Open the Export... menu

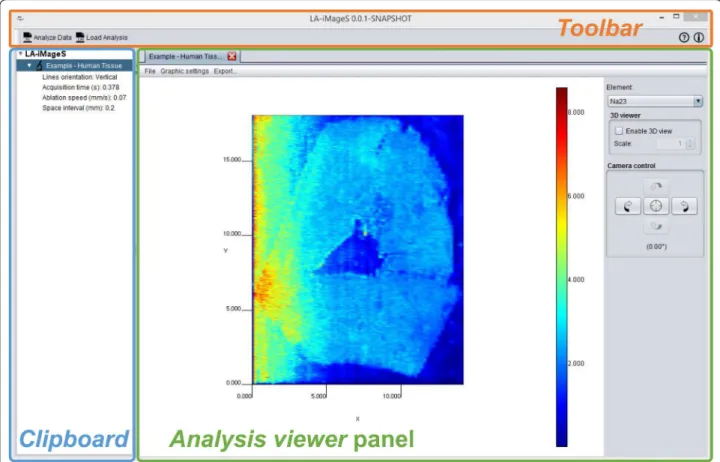point(225,71)
